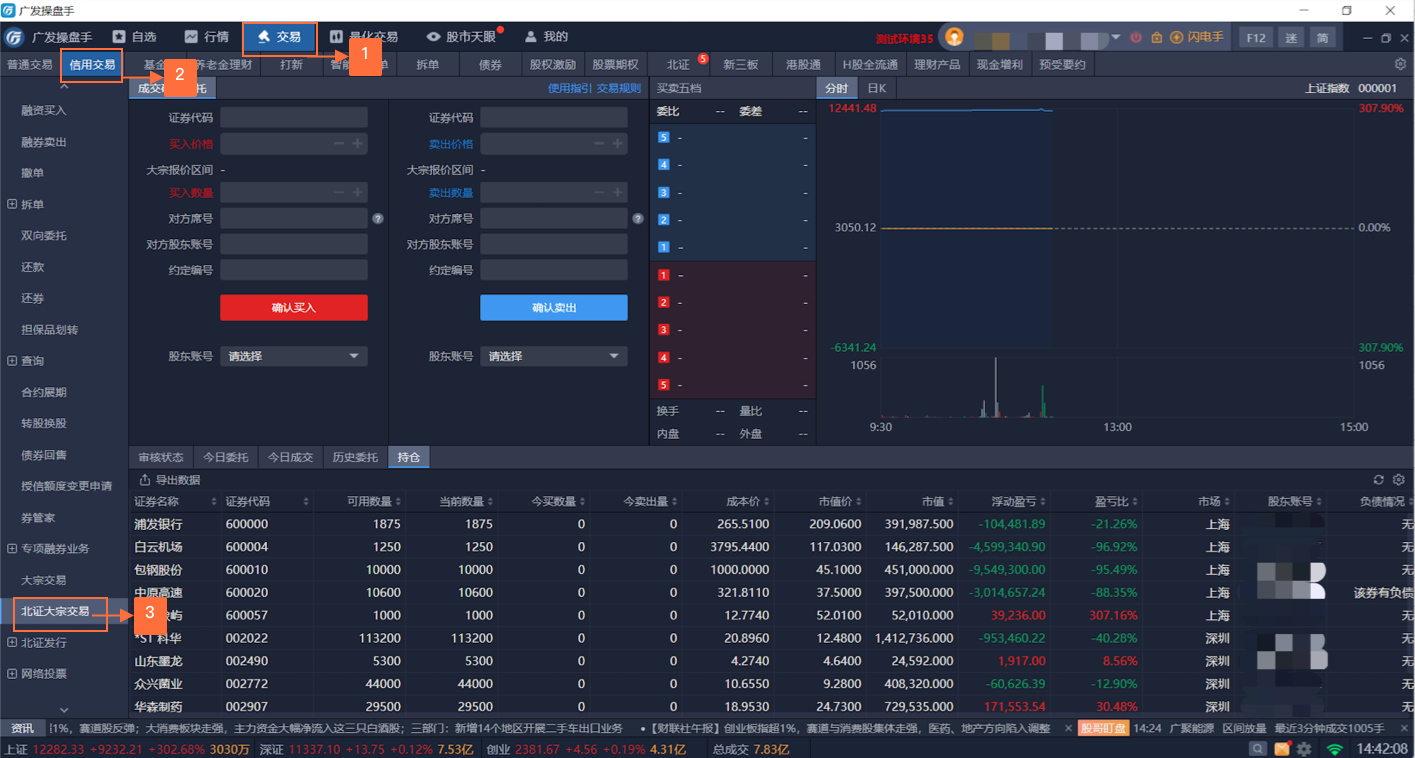Select 融资买入 in the sidebar
Viewport: 1415px width, 758px height.
44,111
